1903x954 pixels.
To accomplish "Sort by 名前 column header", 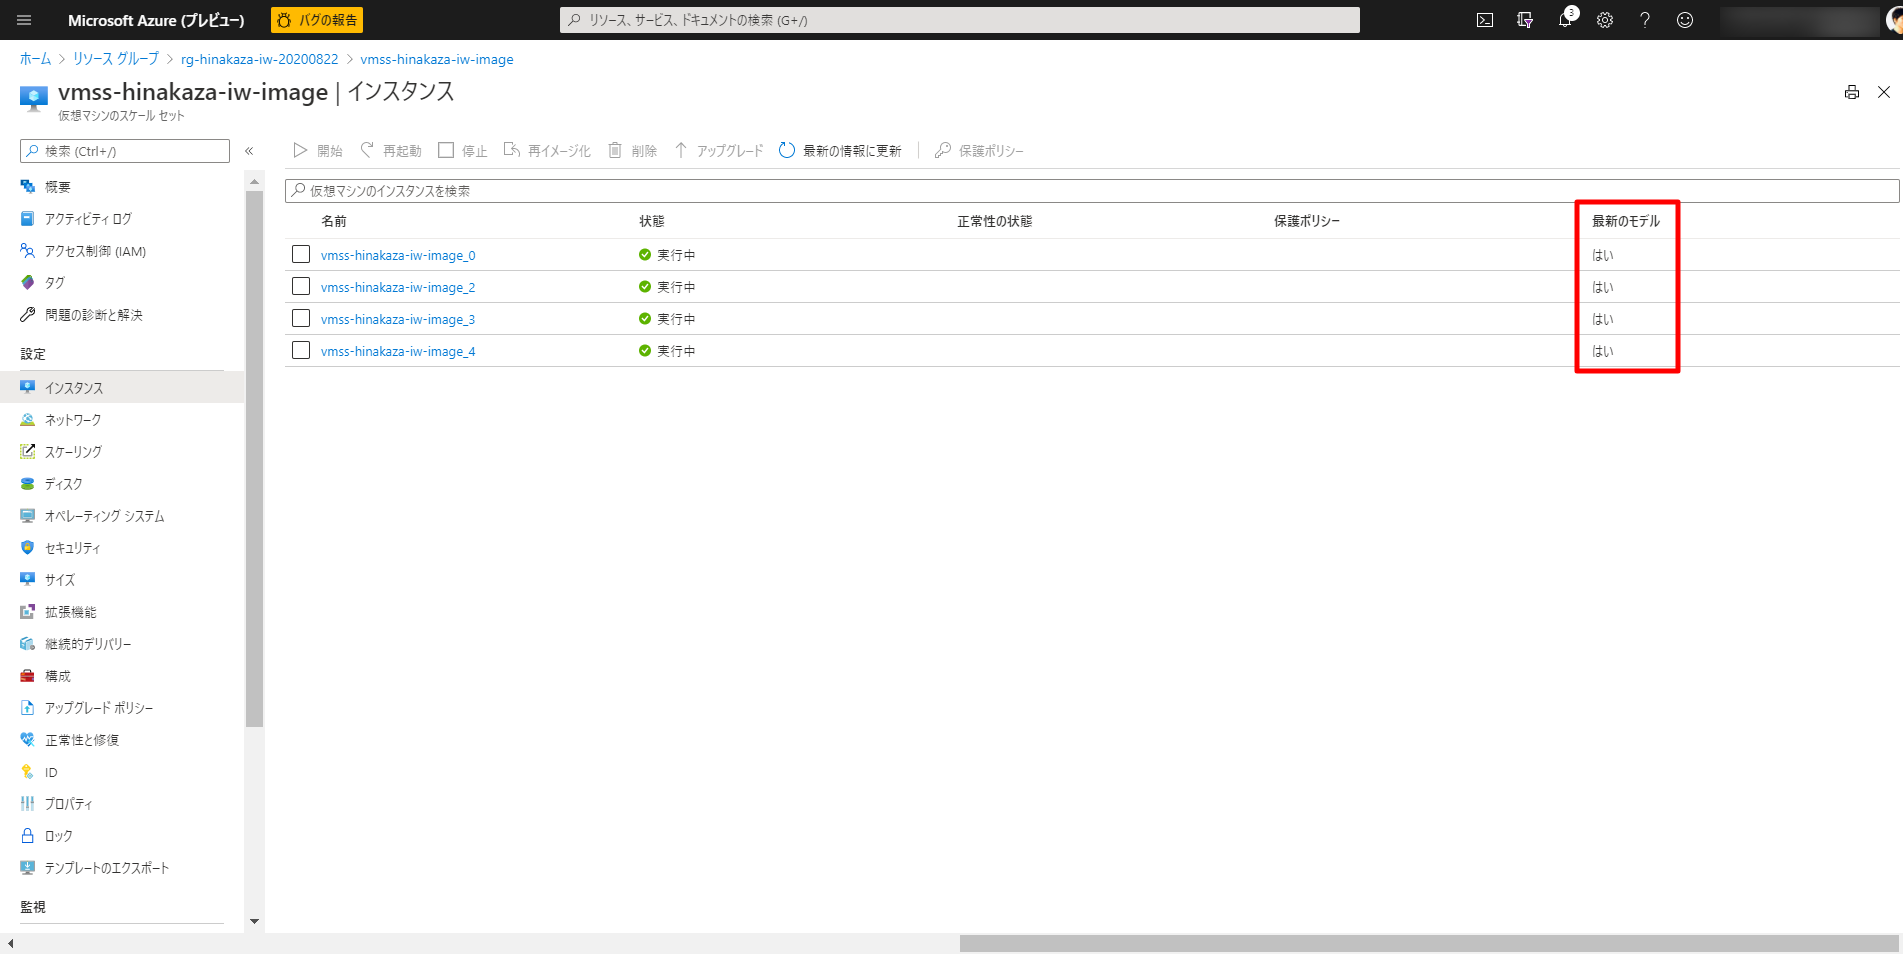I will 334,221.
